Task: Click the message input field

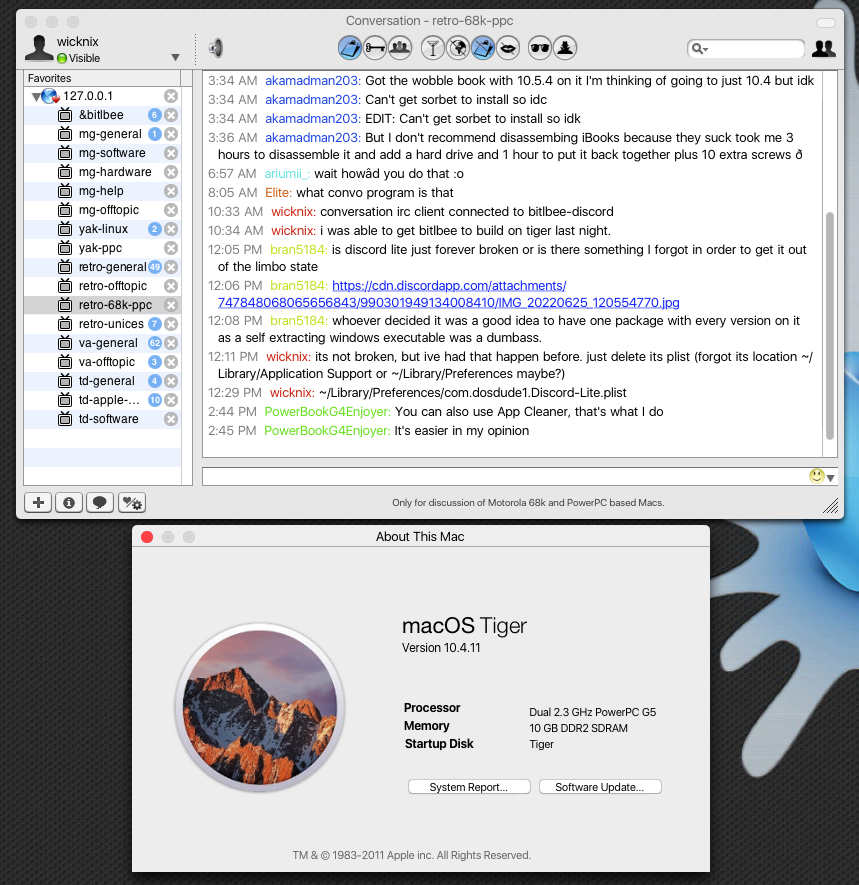Action: (505, 476)
